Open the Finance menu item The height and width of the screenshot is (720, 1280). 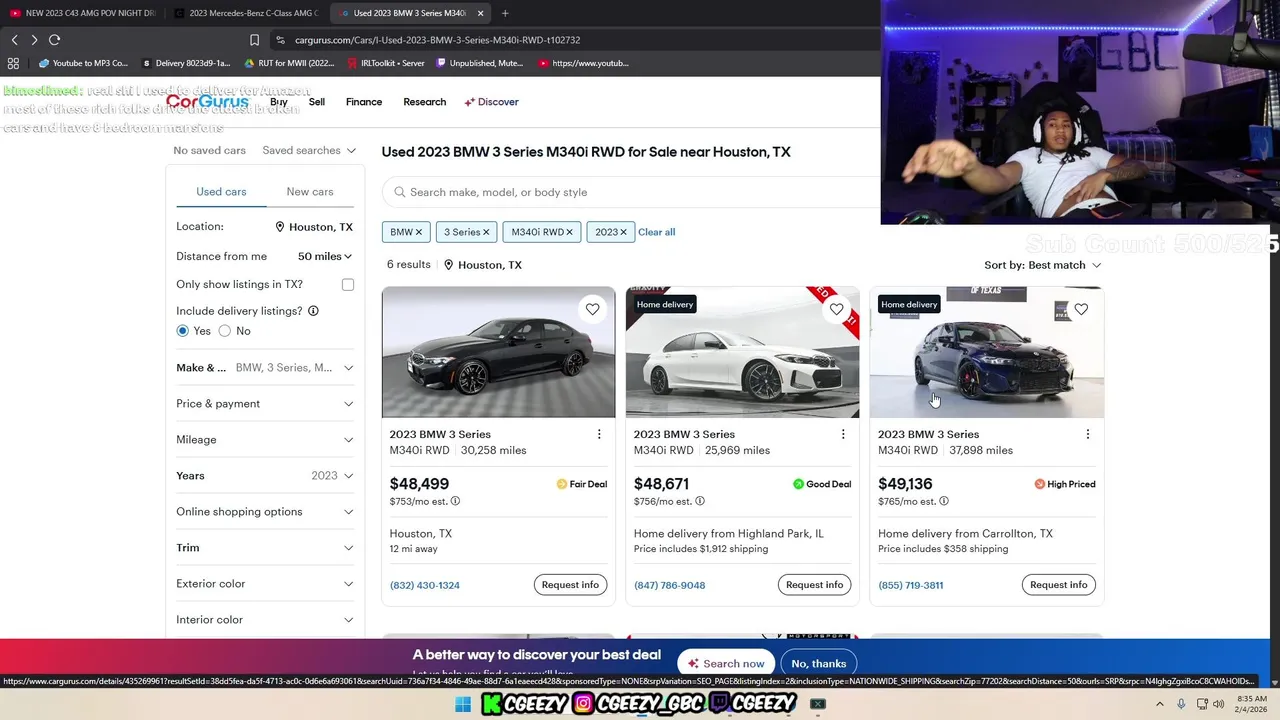[364, 102]
